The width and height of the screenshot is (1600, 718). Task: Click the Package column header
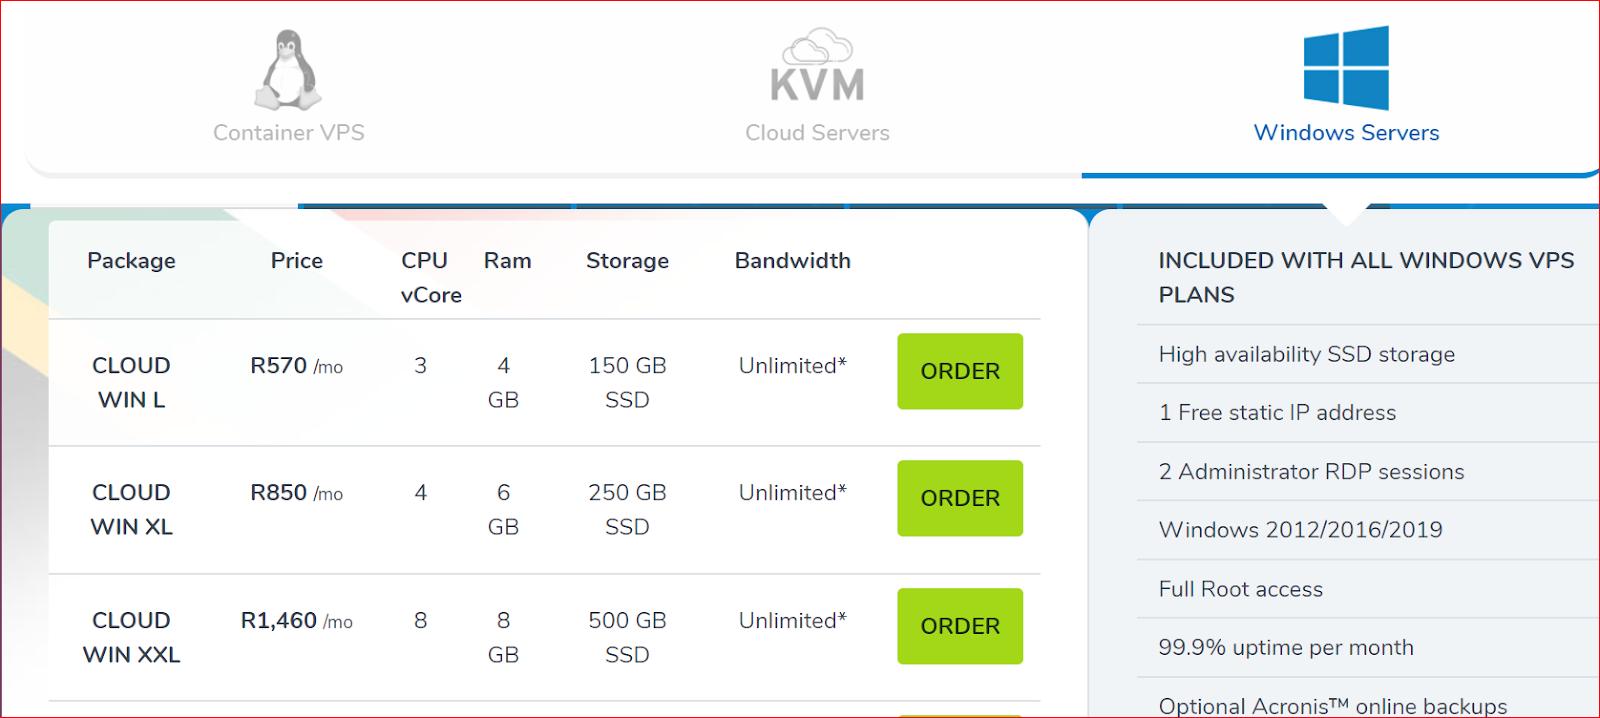131,261
